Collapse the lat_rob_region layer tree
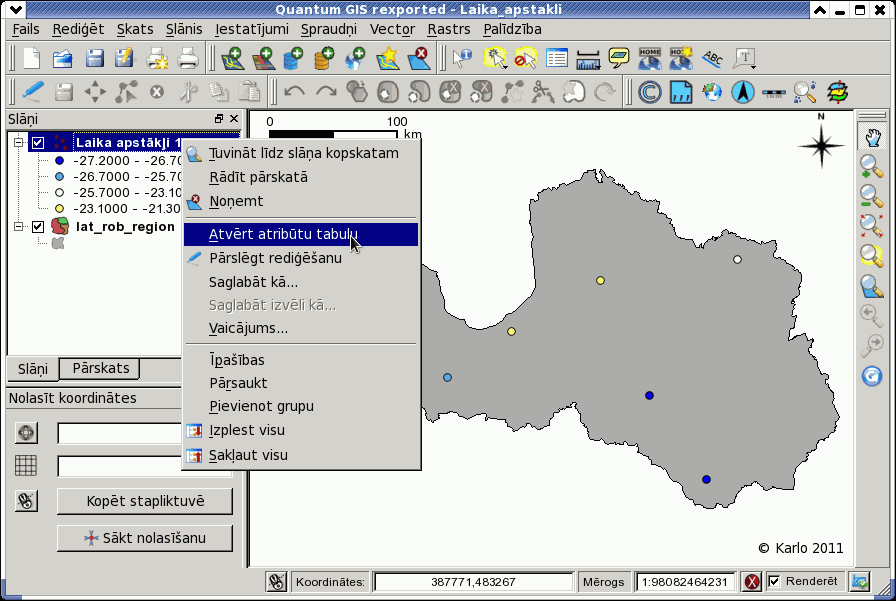 pyautogui.click(x=18, y=226)
